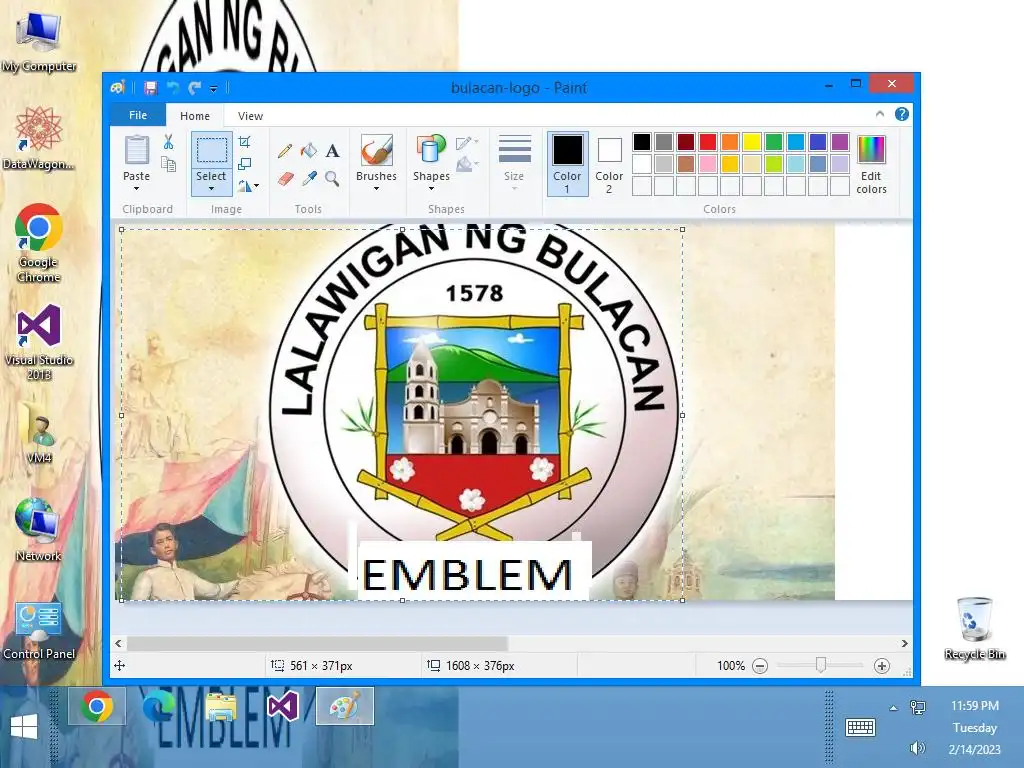This screenshot has height=768, width=1024.
Task: Open the Paint Help icon
Action: (x=902, y=114)
